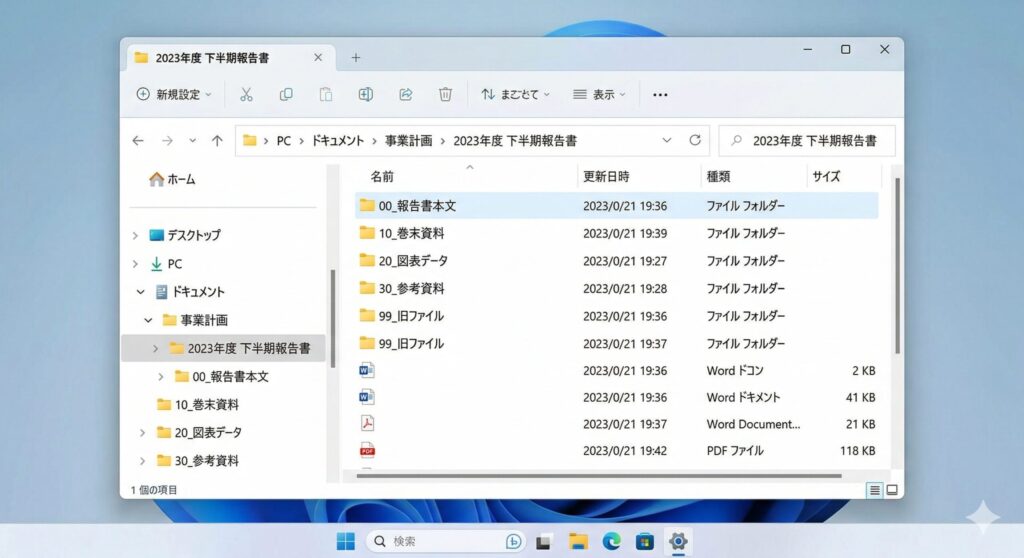Screen dimensions: 1024x558
Task: Sort by 更新日時 column header
Action: pyautogui.click(x=606, y=176)
